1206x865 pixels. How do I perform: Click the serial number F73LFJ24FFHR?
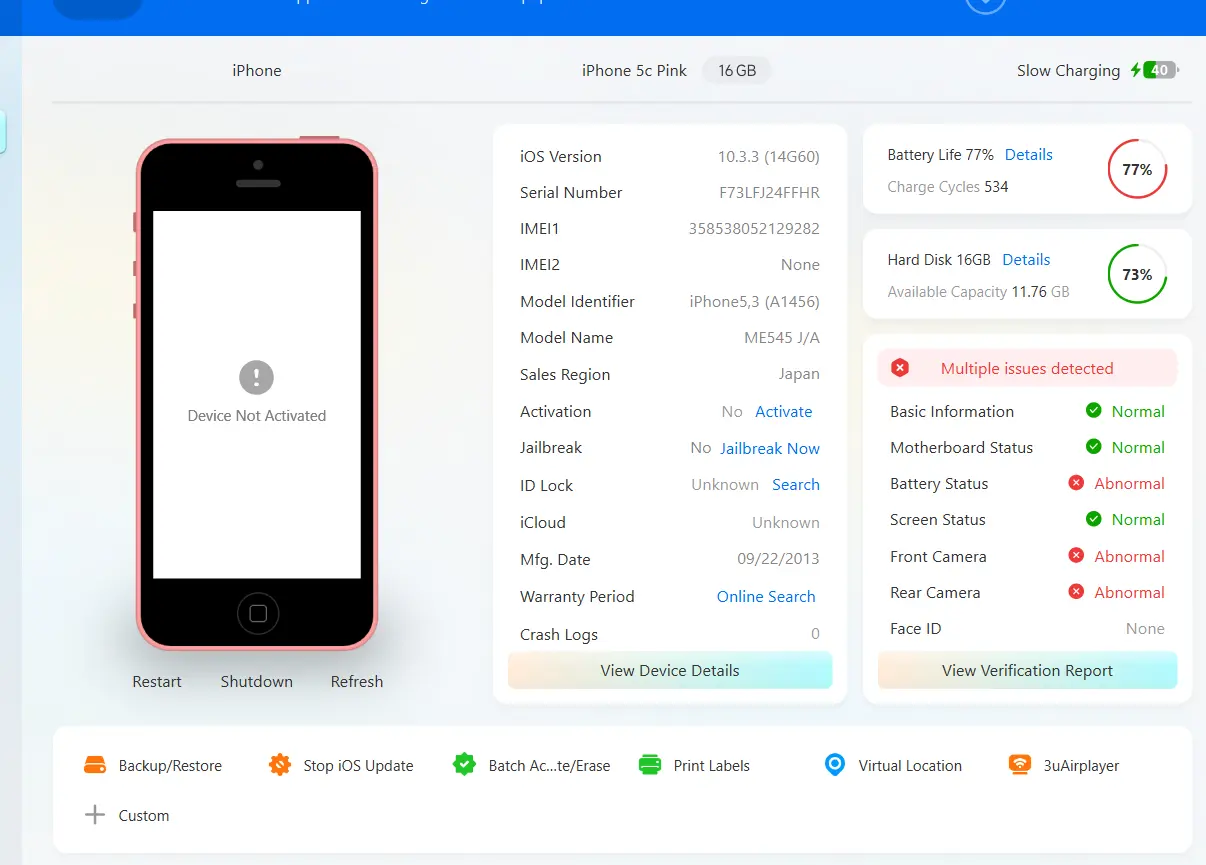coord(769,193)
